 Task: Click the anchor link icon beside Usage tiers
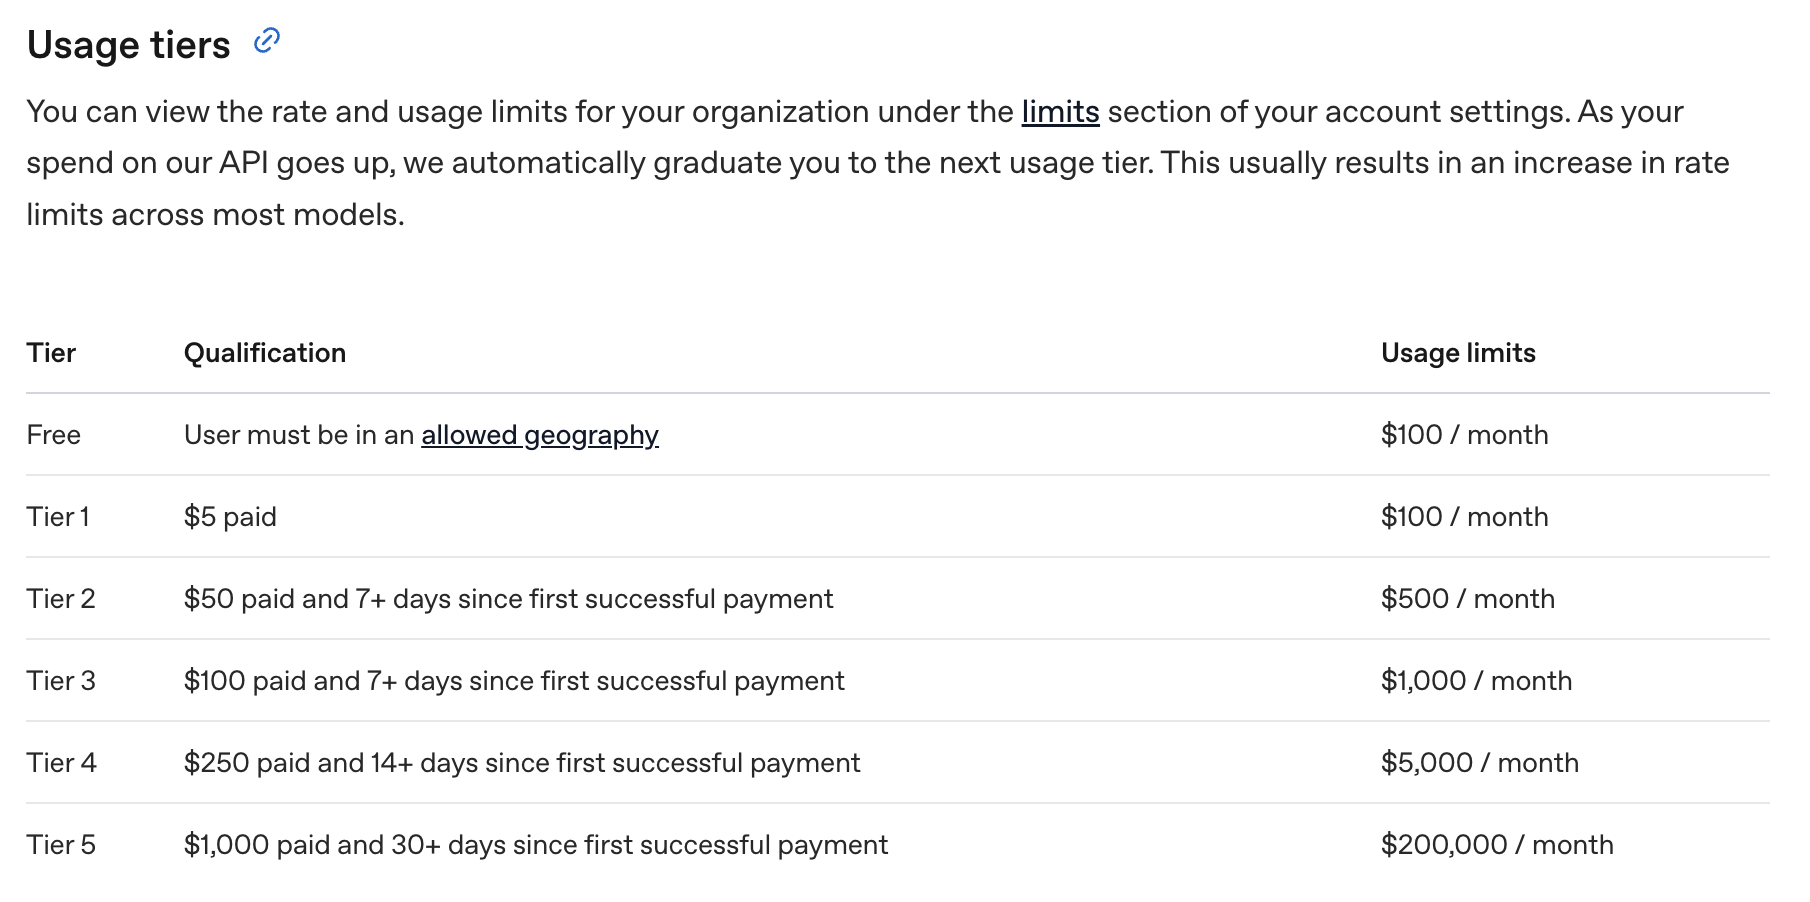(x=266, y=41)
